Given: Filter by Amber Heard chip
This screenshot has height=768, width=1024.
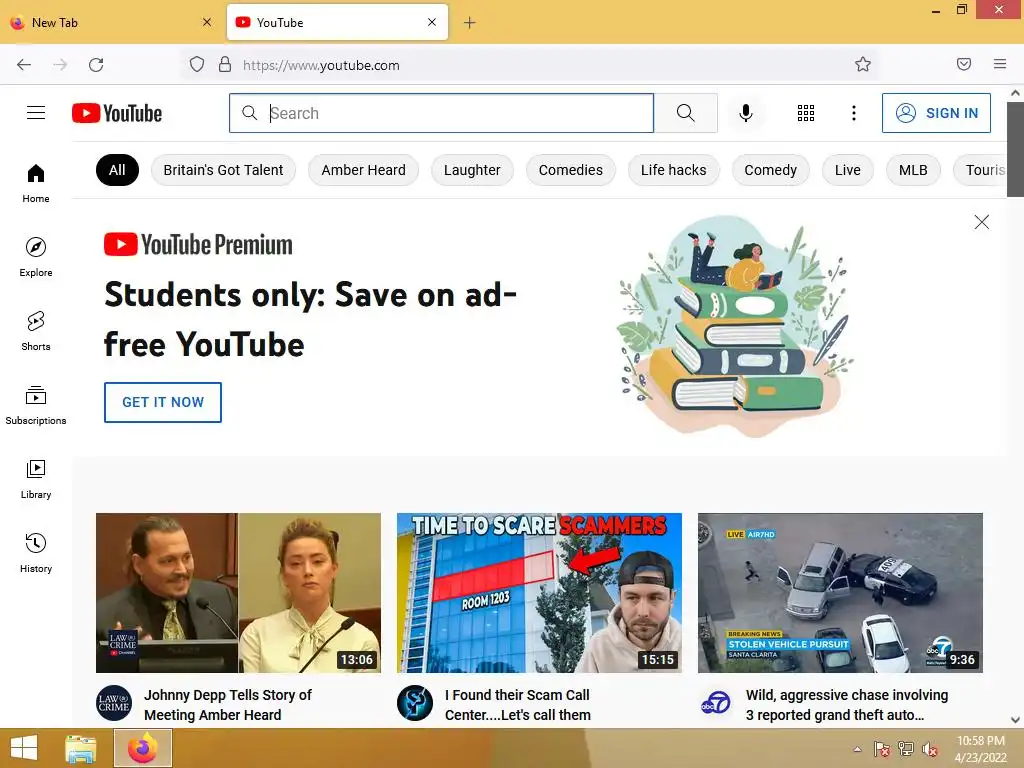Looking at the screenshot, I should (363, 170).
